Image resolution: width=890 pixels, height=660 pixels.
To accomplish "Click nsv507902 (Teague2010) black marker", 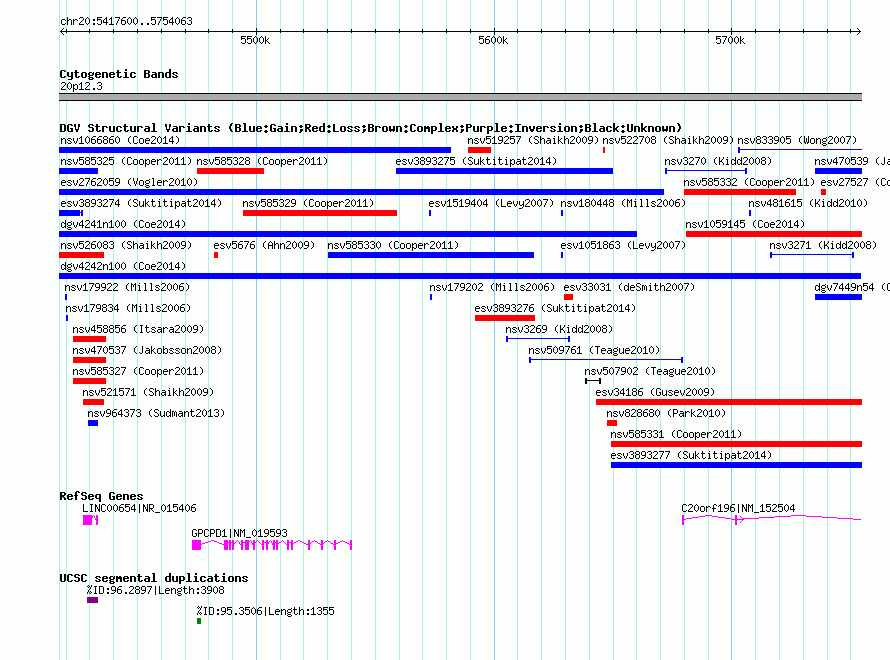I will [593, 381].
